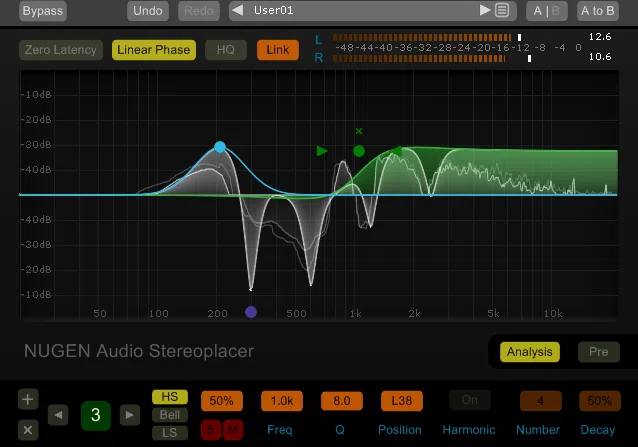Enable Harmonic On button
Image resolution: width=638 pixels, height=447 pixels.
470,400
